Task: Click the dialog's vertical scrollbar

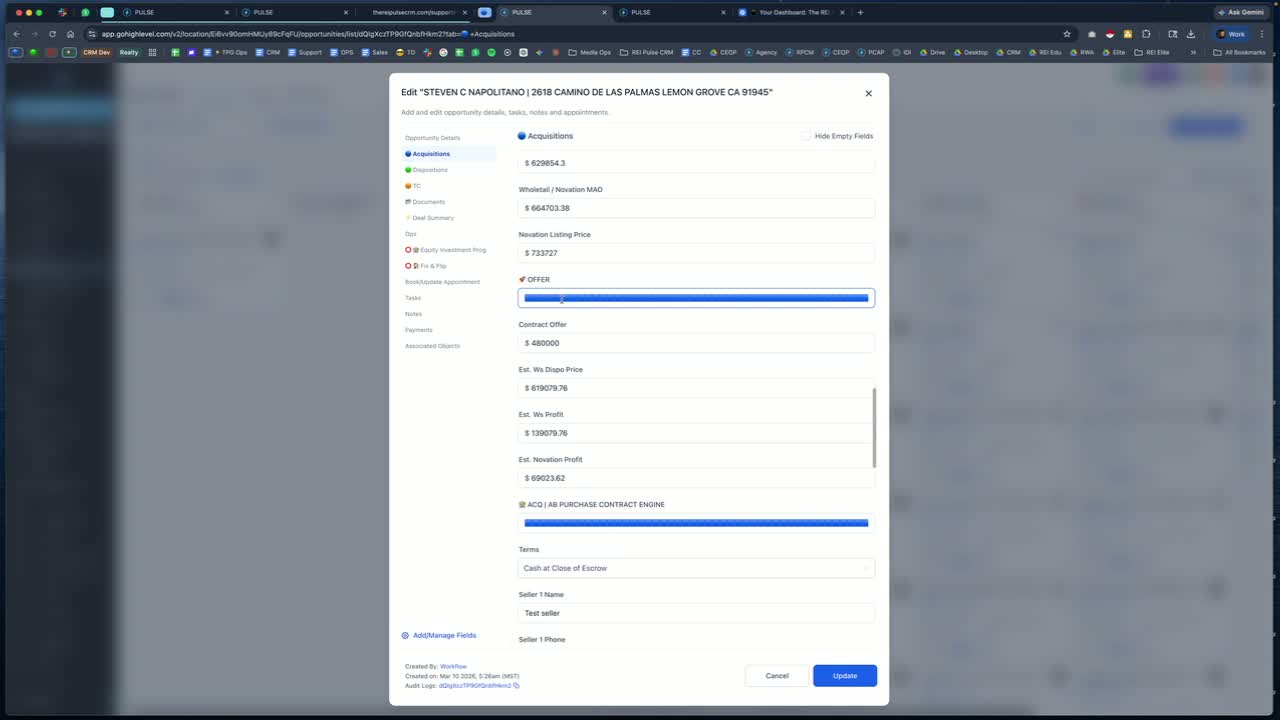Action: tap(875, 428)
